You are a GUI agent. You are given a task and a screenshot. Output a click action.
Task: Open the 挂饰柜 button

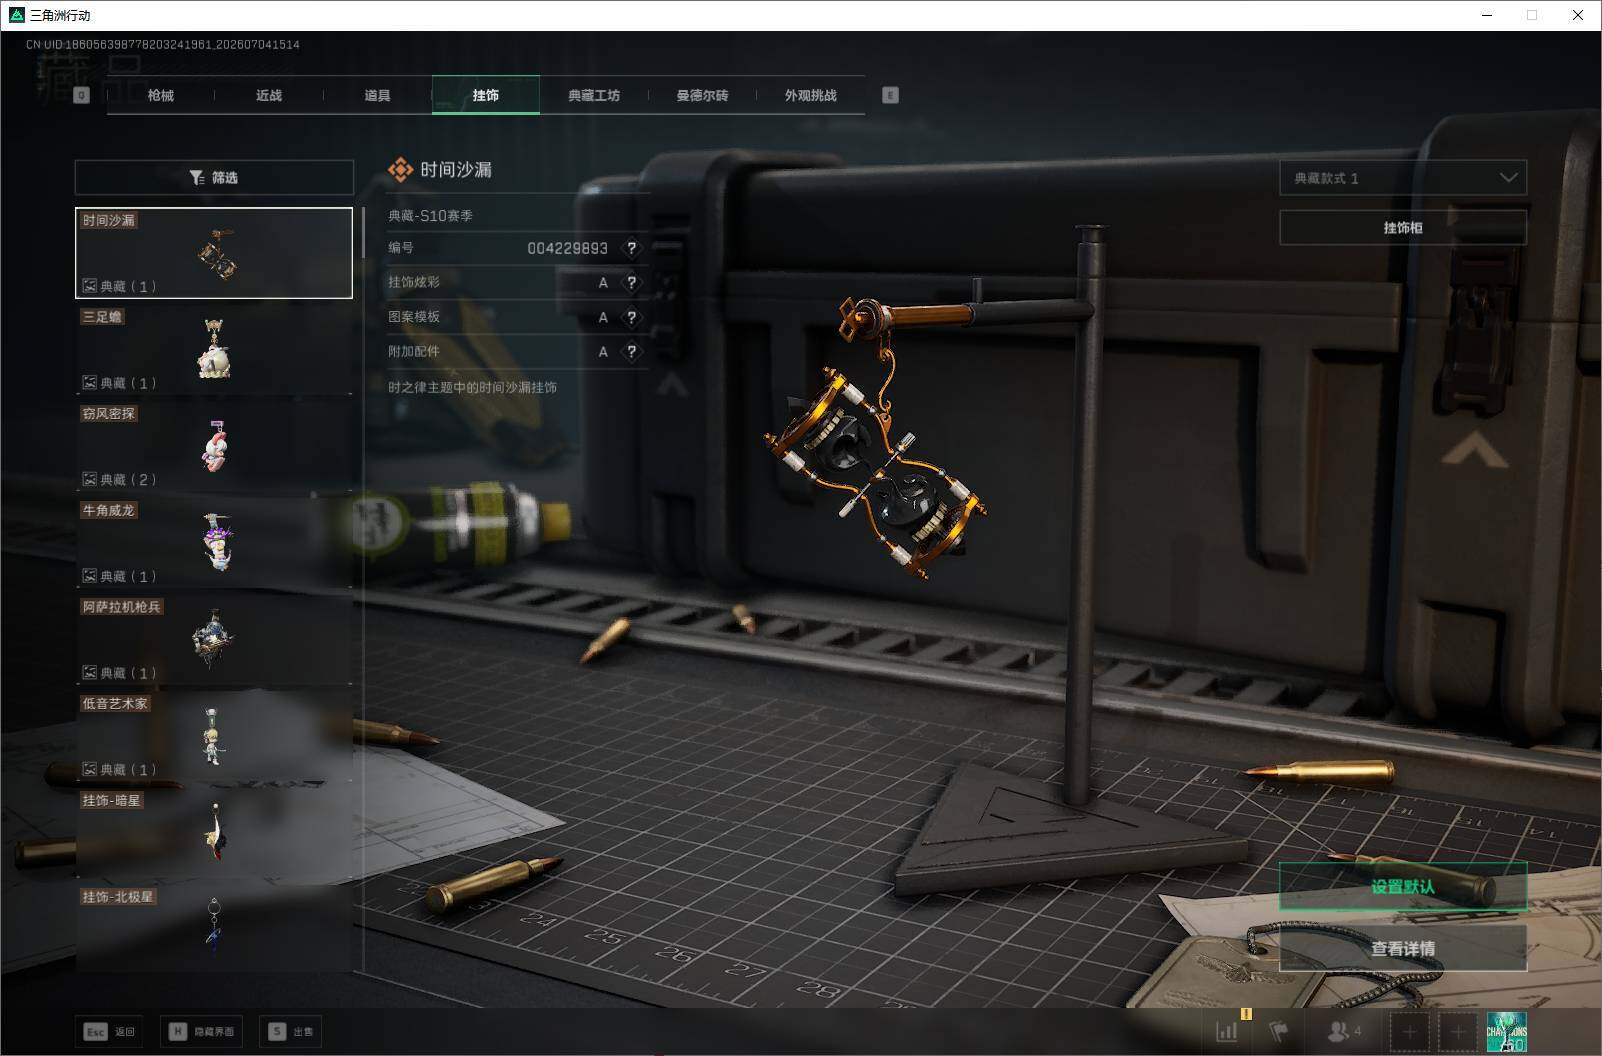1403,228
